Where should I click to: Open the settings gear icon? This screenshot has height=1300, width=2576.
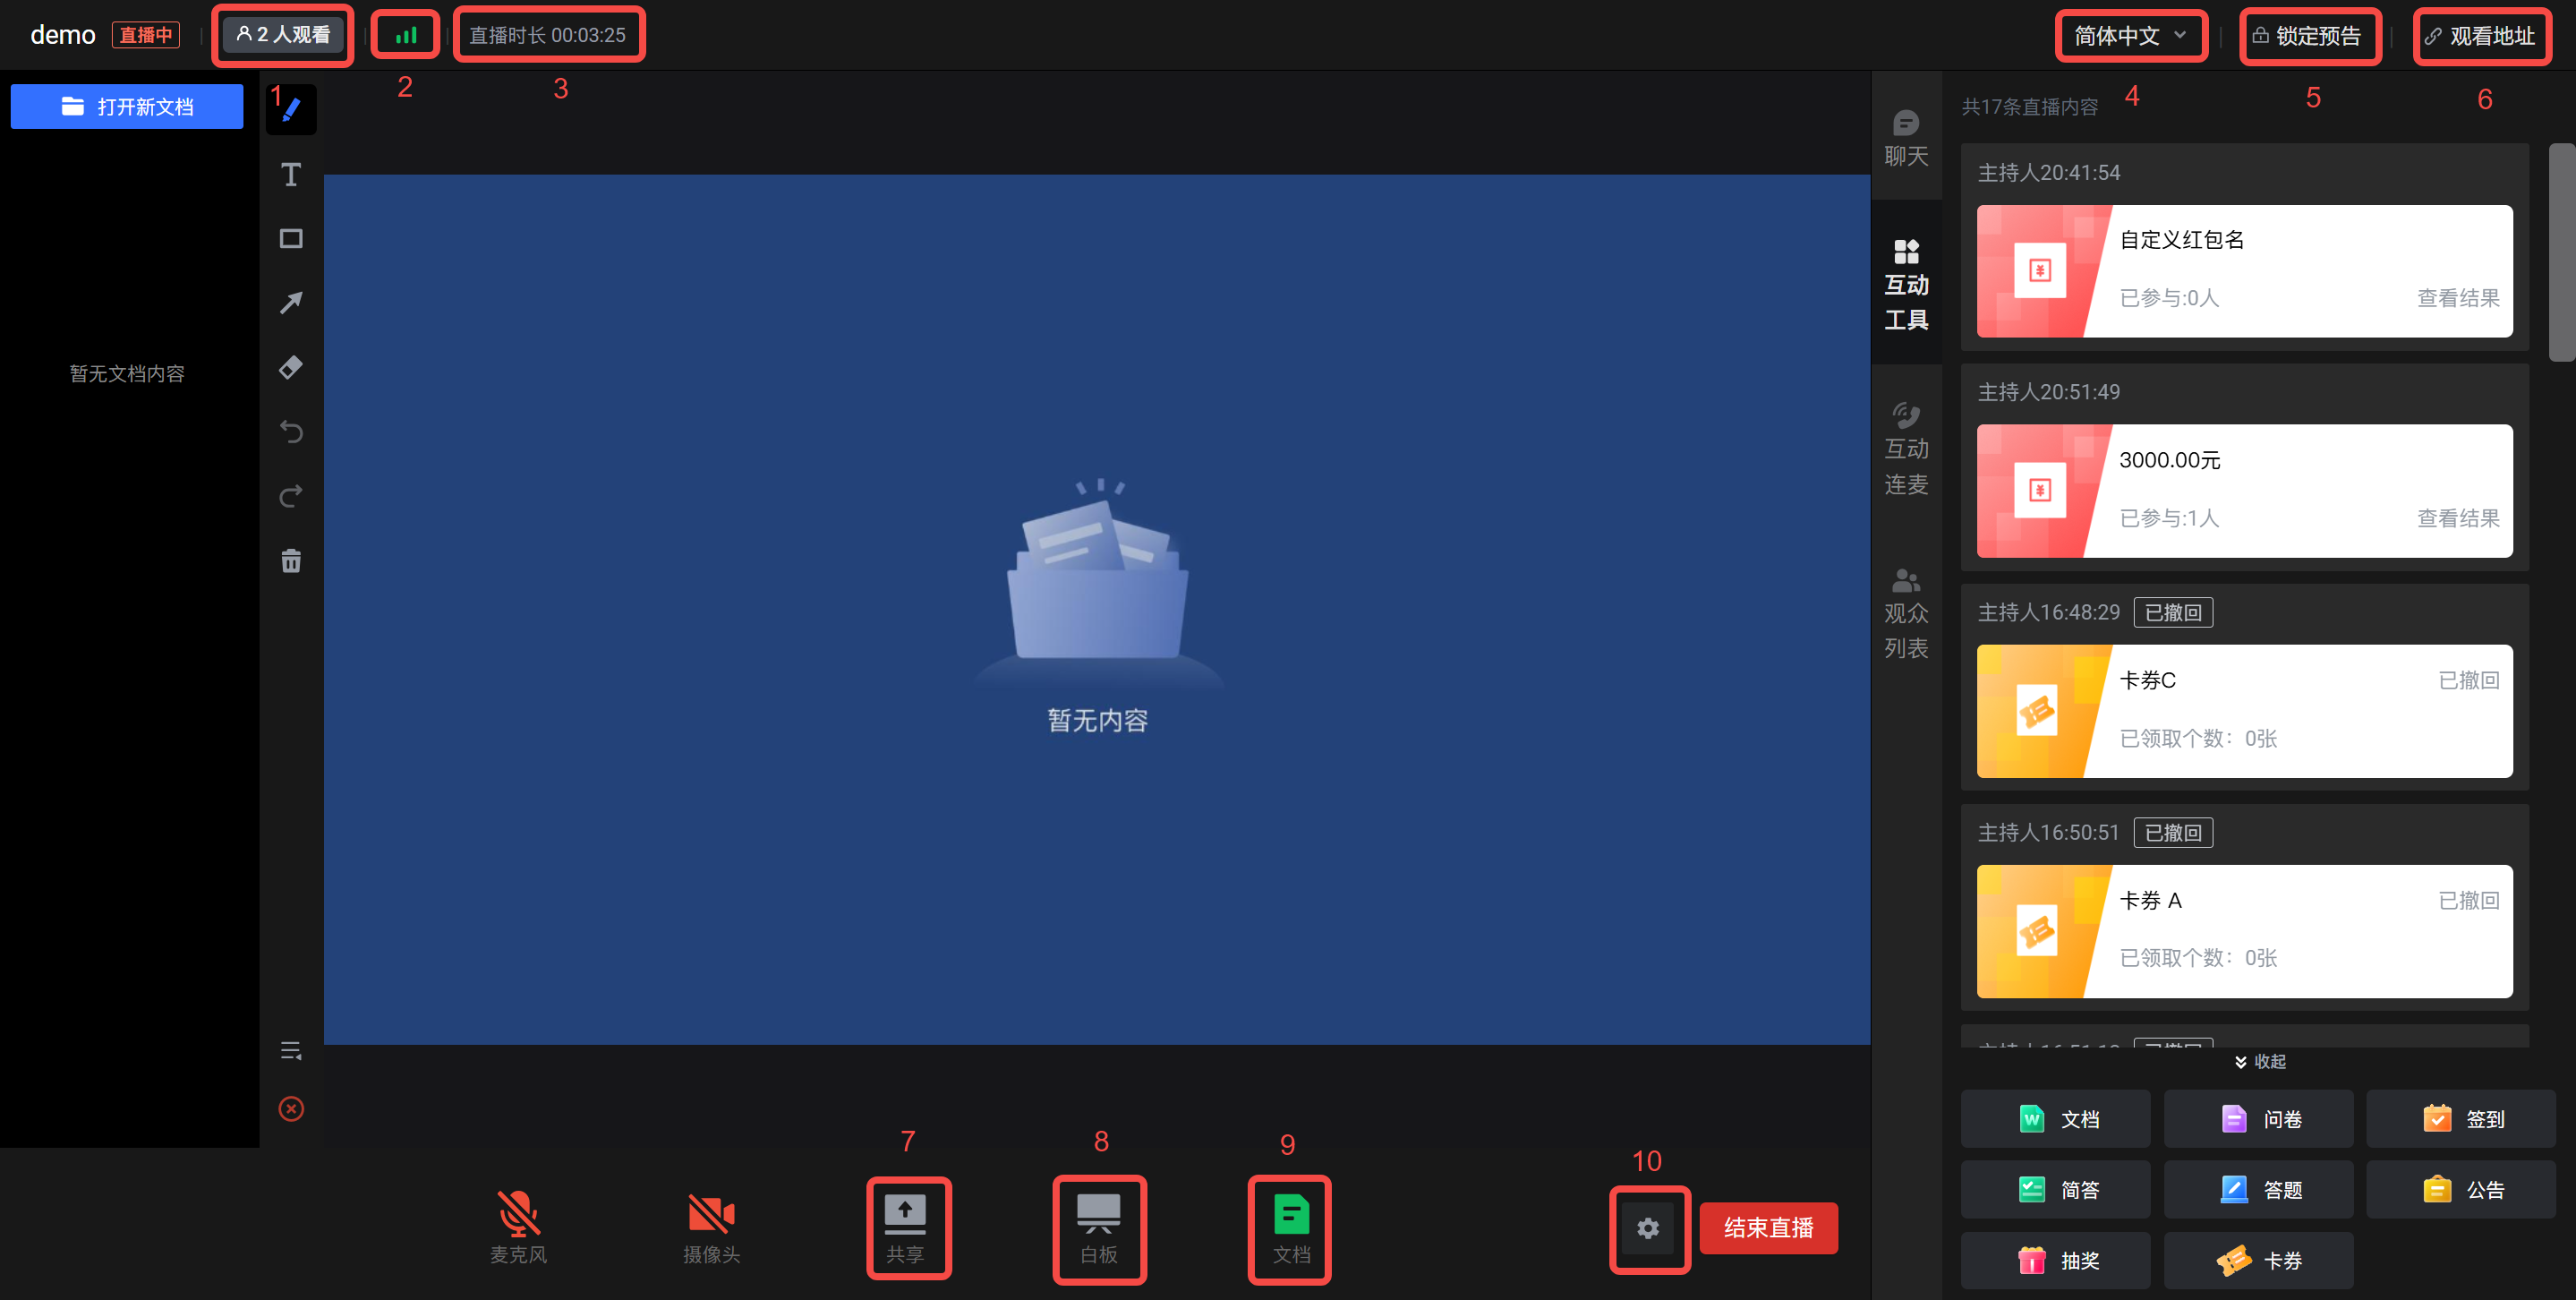click(1648, 1228)
